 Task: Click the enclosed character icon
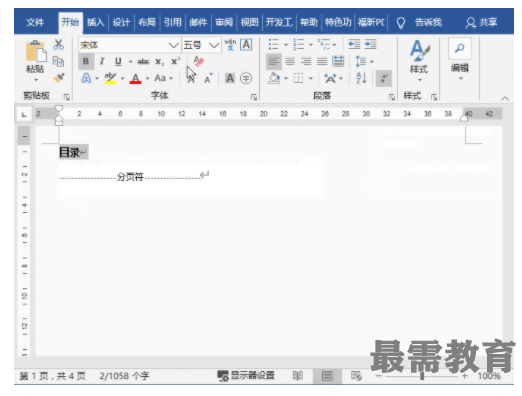pos(246,78)
